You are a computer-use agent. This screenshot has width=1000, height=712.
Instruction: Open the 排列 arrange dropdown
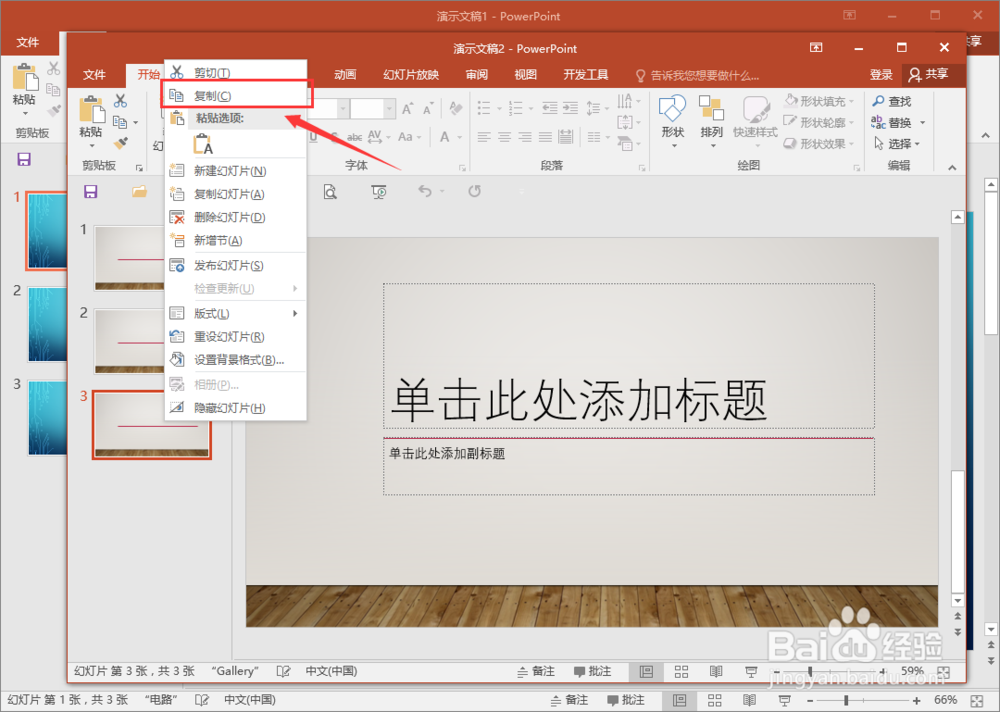click(711, 121)
